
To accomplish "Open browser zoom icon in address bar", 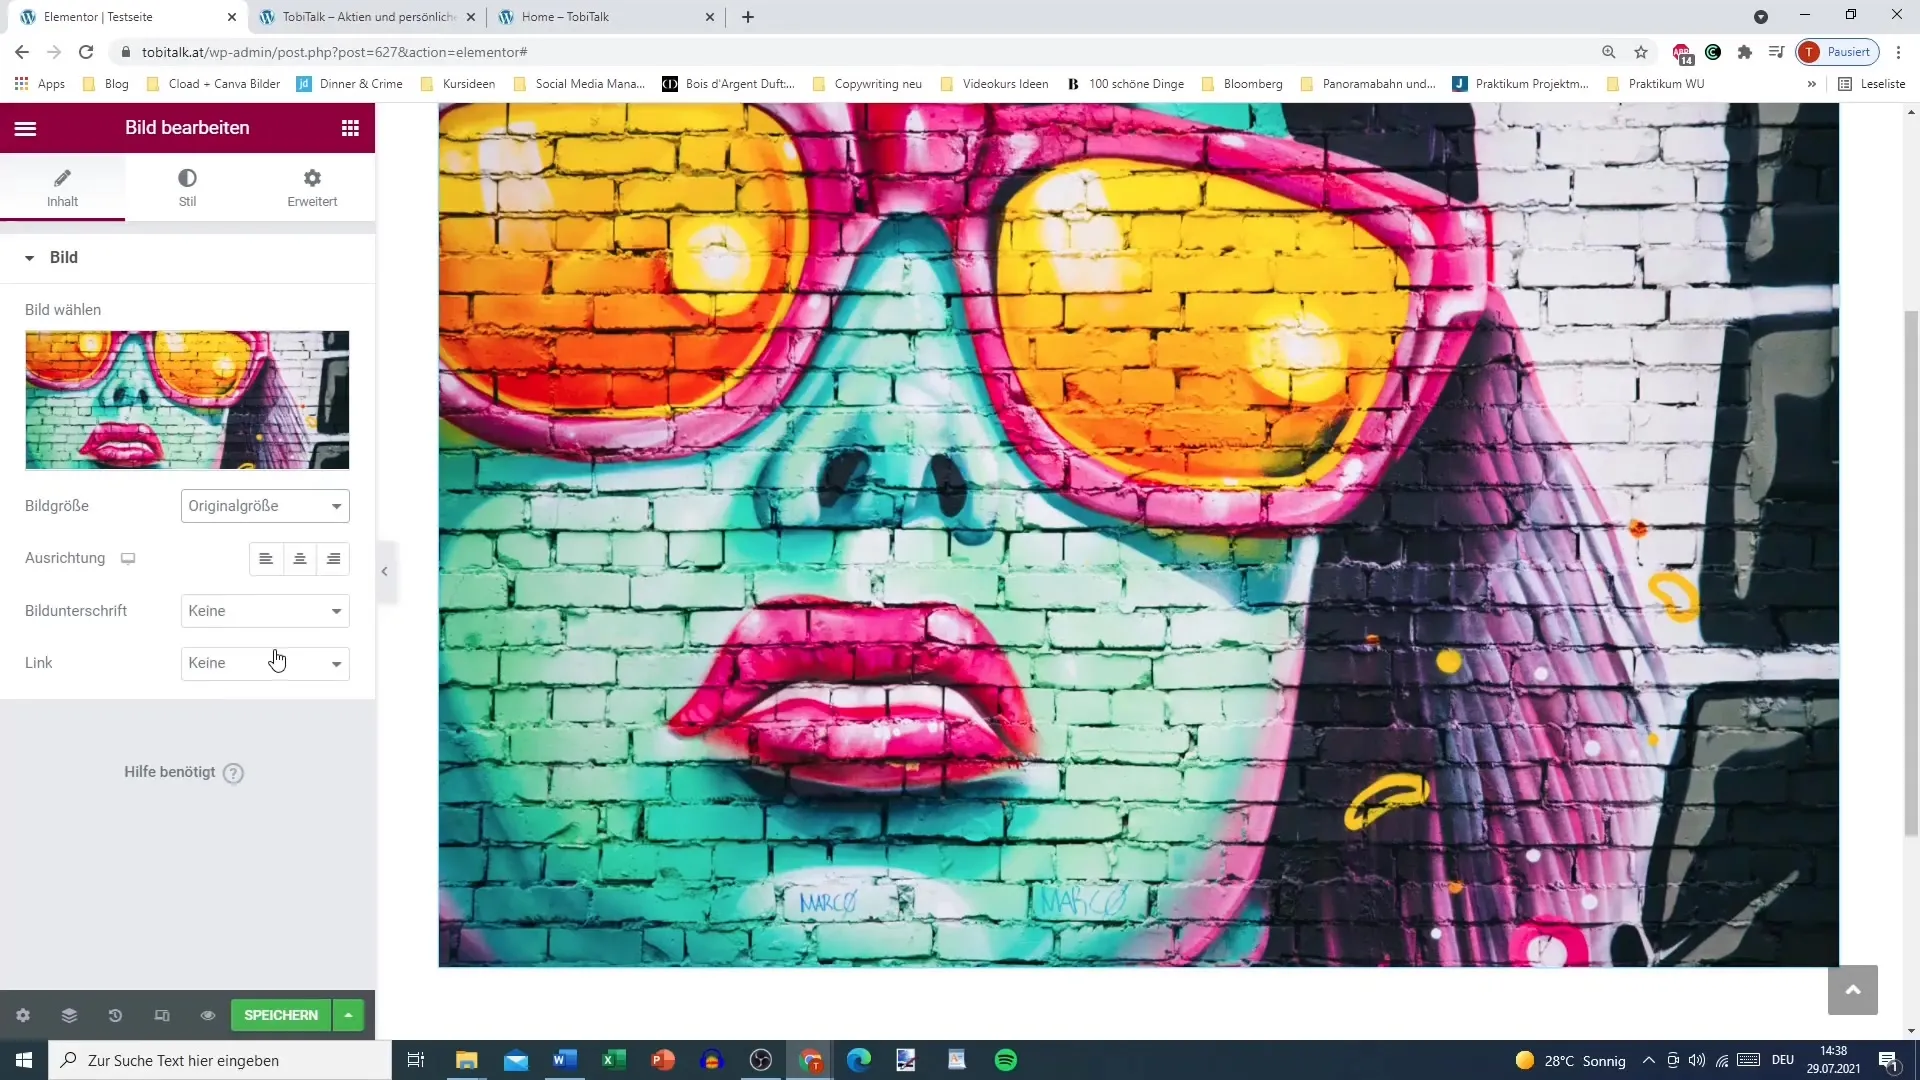I will click(x=1609, y=52).
